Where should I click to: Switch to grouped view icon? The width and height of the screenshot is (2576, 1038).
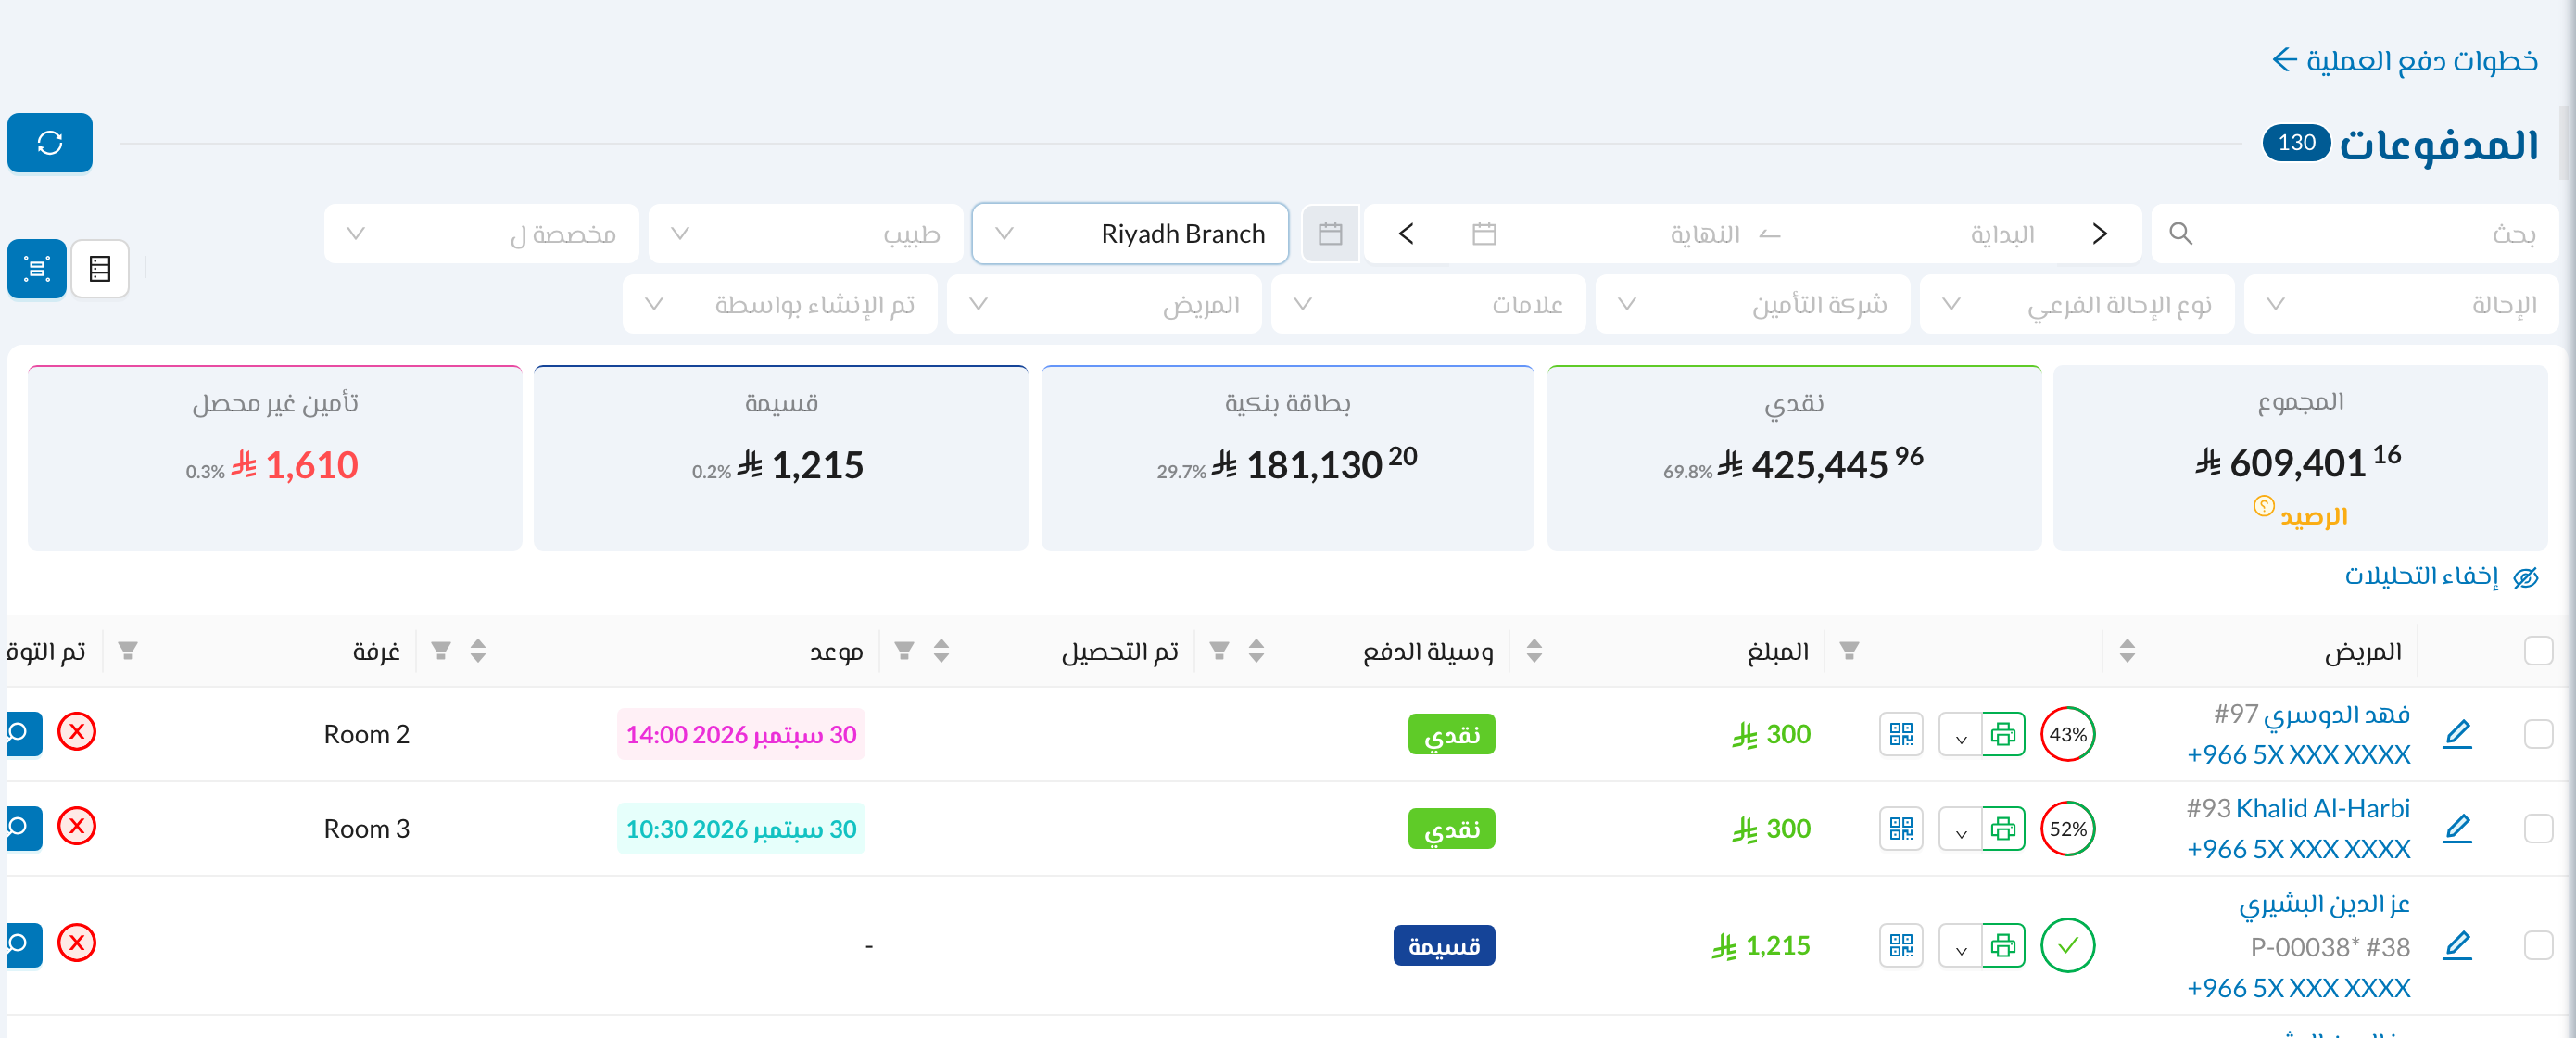click(x=37, y=269)
